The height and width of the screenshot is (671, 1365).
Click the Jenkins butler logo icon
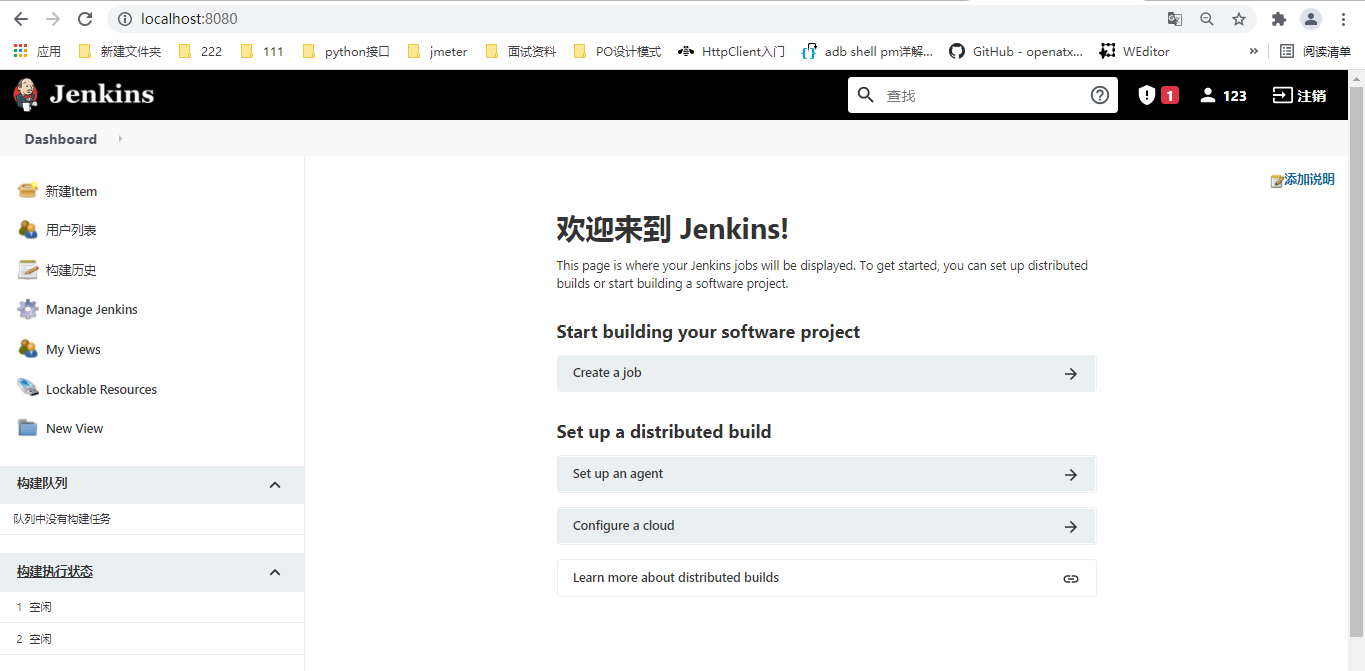tap(27, 95)
